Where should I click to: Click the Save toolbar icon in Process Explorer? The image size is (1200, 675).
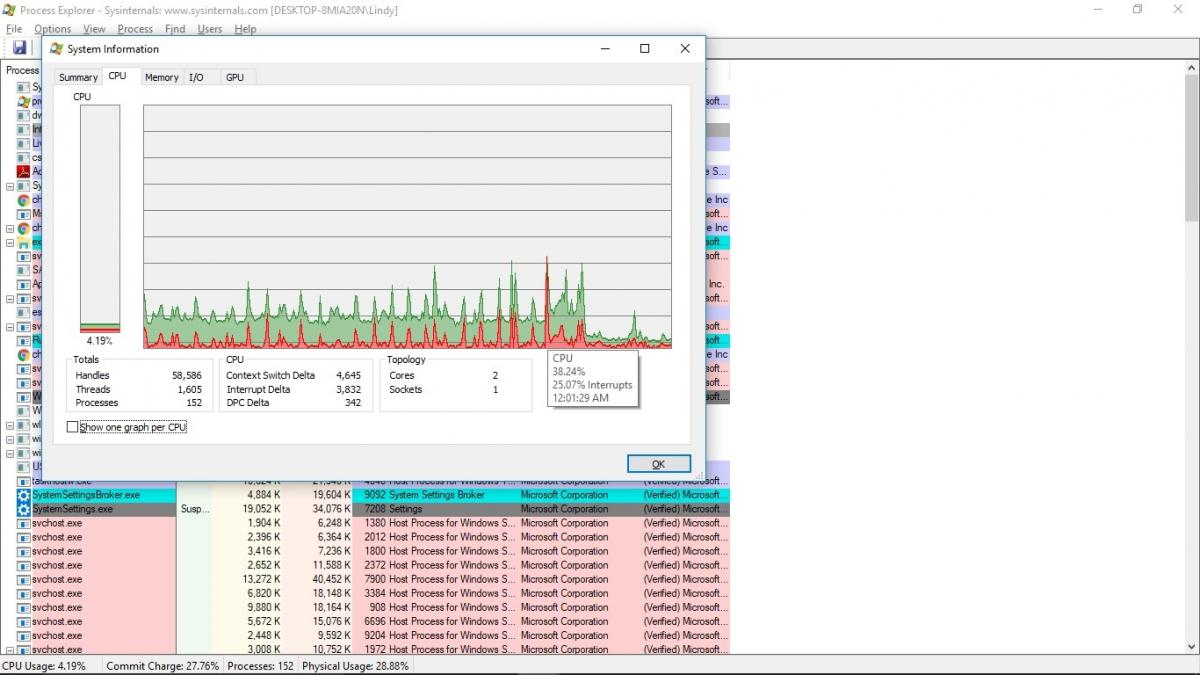coord(19,47)
